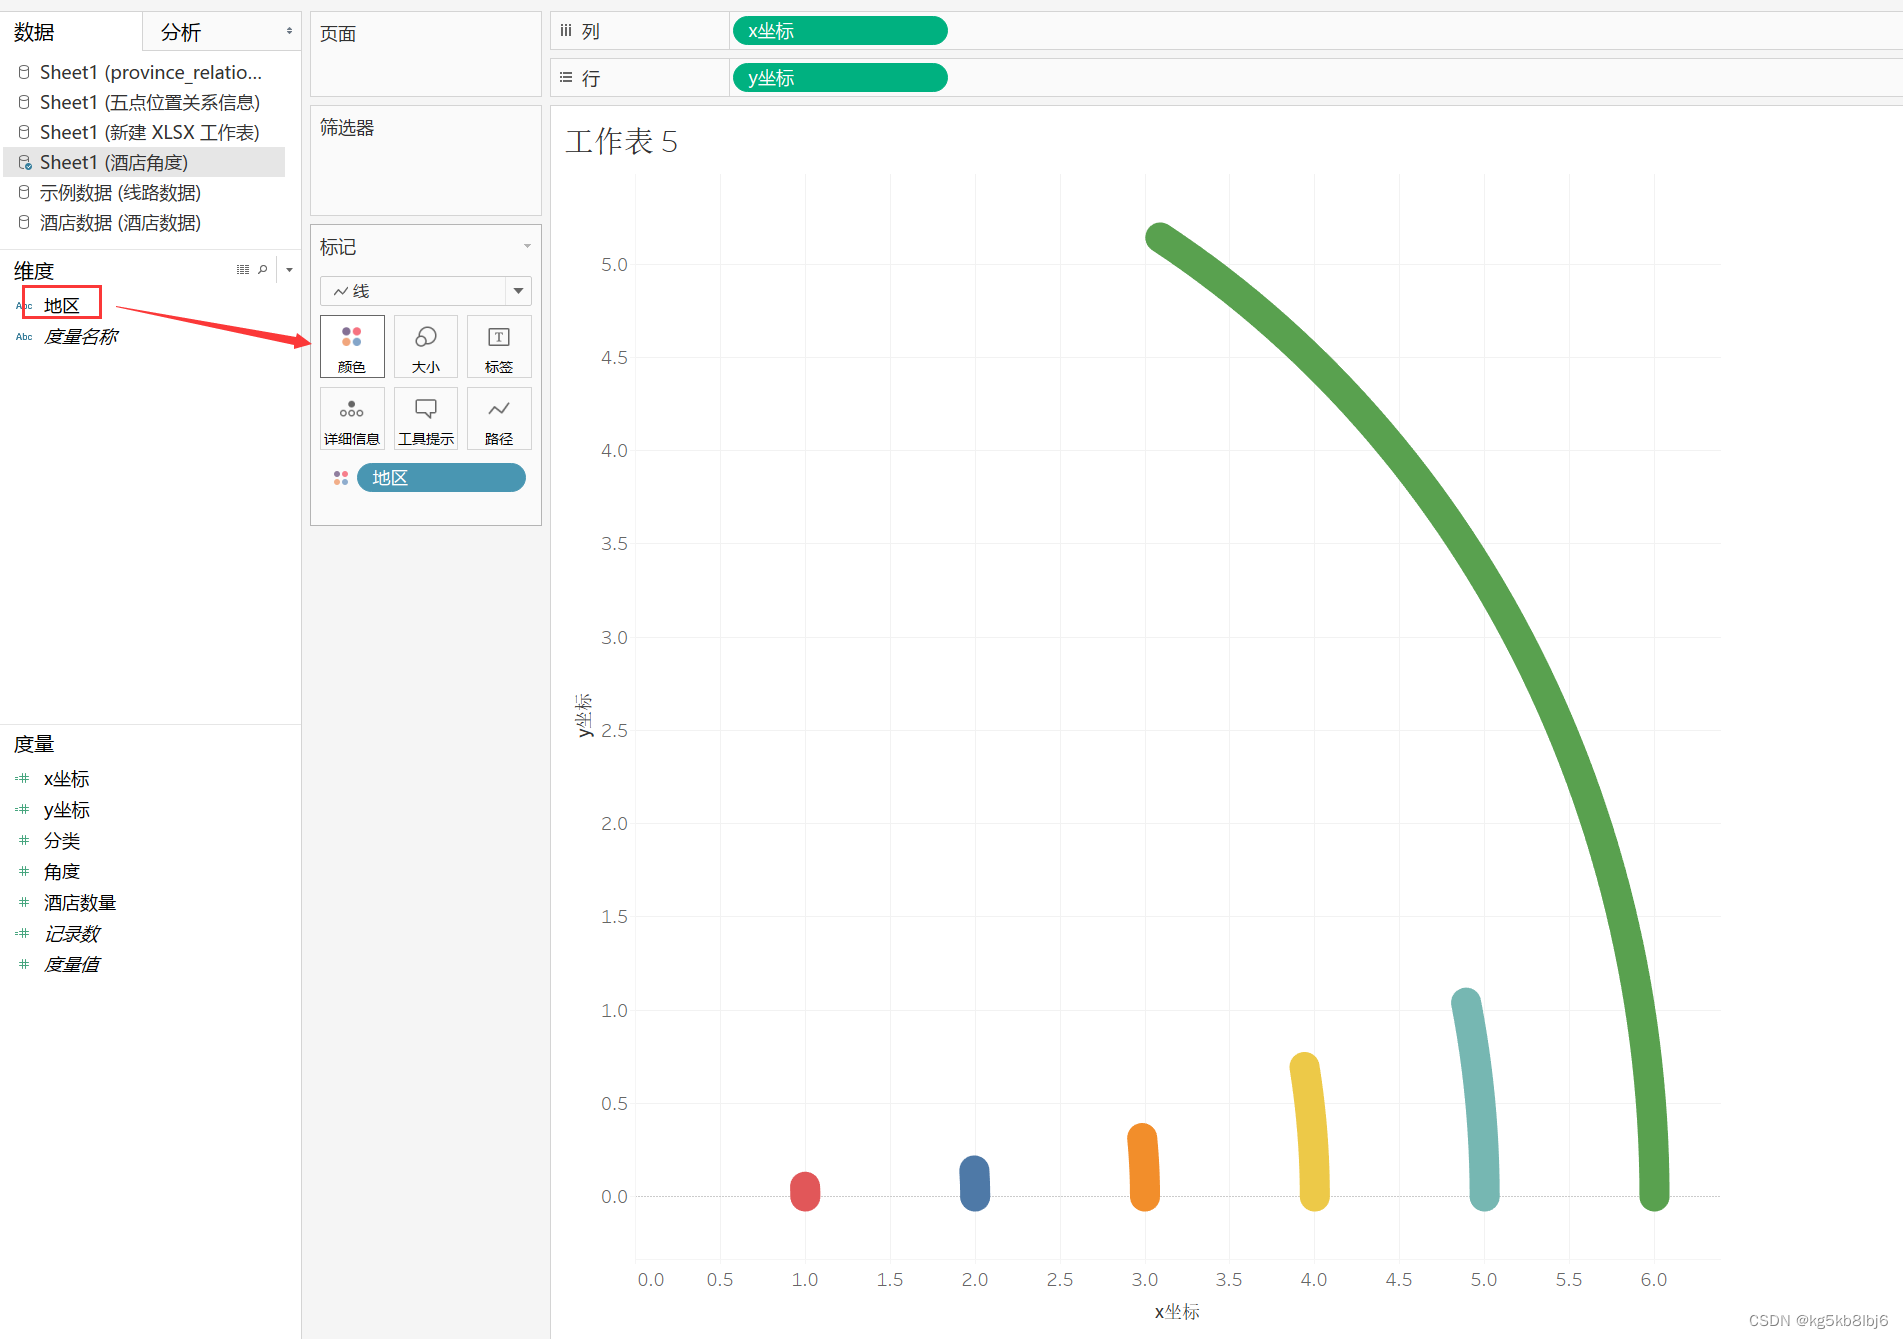Open the 路径 path mark card
Viewport: 1903px width, 1339px height.
pyautogui.click(x=499, y=418)
